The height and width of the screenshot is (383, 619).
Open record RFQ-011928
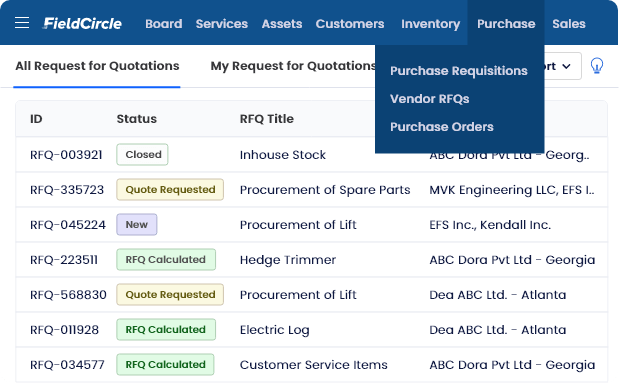point(64,330)
